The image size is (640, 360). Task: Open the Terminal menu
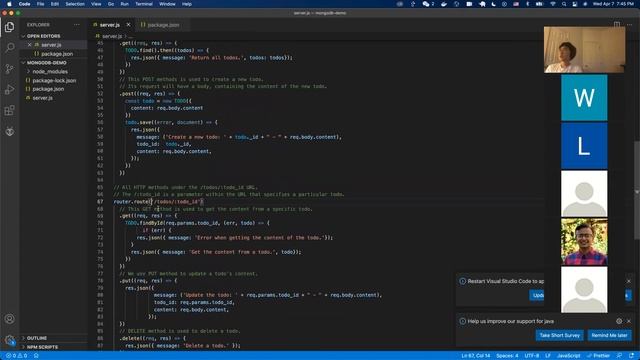144,4
